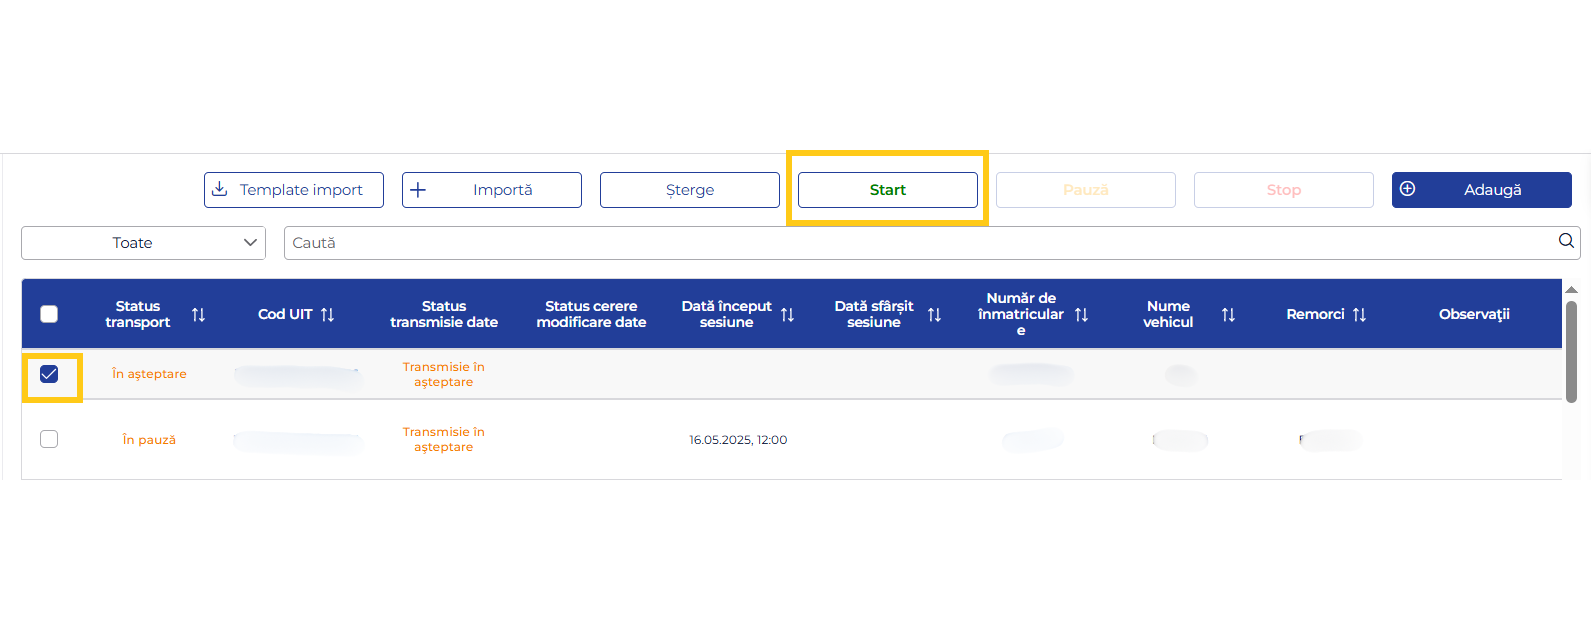Uncheck the În așteptare row checkbox
Viewport: 1591px width, 629px height.
coord(49,374)
